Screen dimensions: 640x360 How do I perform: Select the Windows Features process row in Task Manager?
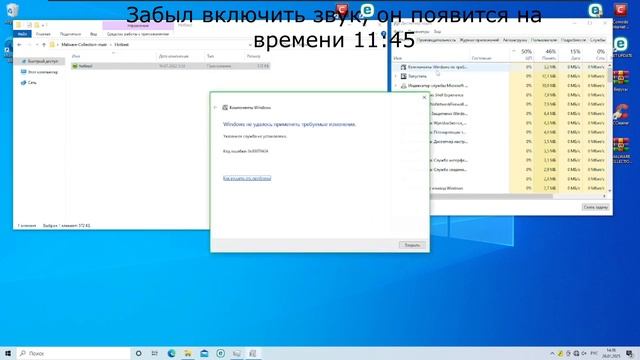[x=500, y=67]
